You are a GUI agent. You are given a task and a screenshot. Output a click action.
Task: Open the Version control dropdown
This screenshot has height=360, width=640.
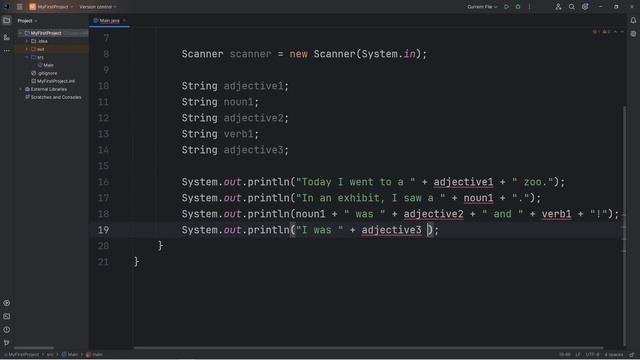pyautogui.click(x=98, y=7)
